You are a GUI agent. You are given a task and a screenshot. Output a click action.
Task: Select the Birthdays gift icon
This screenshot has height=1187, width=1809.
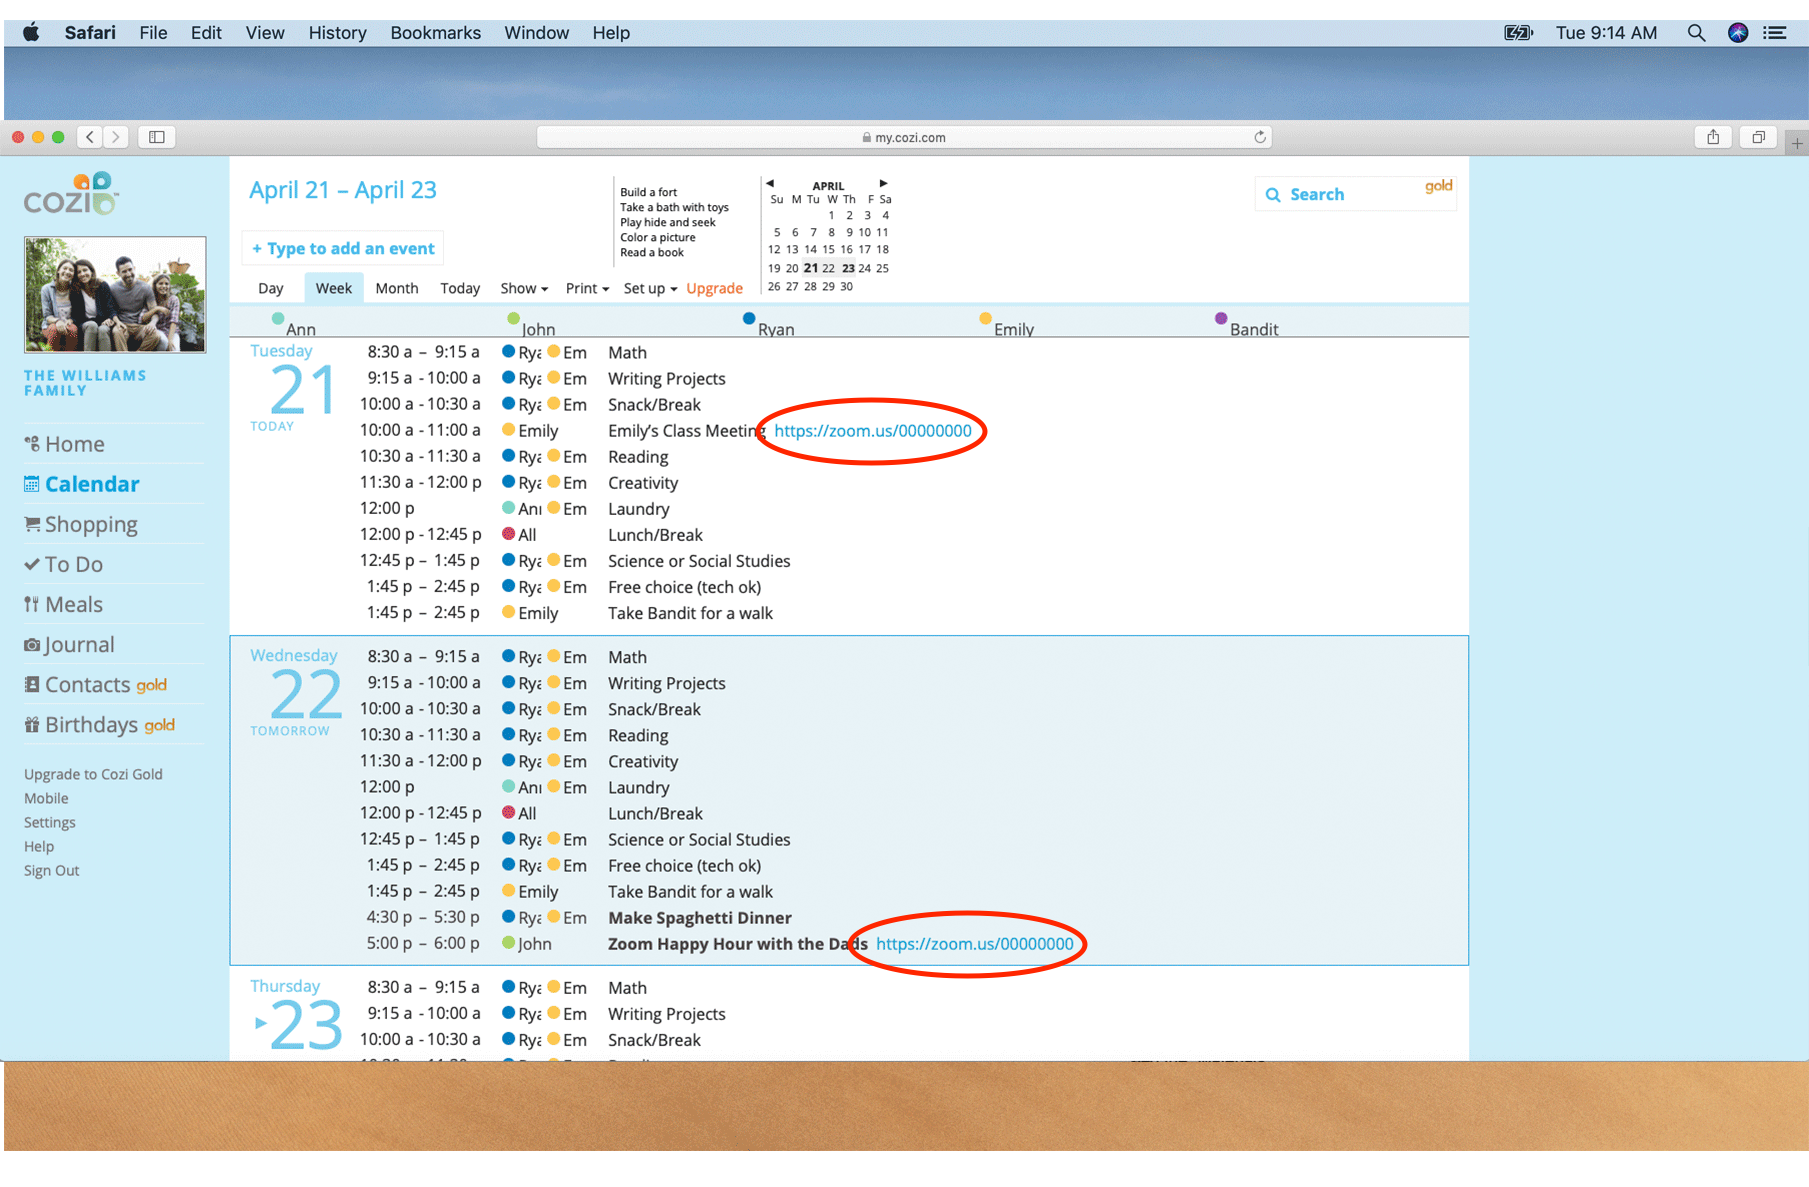pyautogui.click(x=33, y=724)
